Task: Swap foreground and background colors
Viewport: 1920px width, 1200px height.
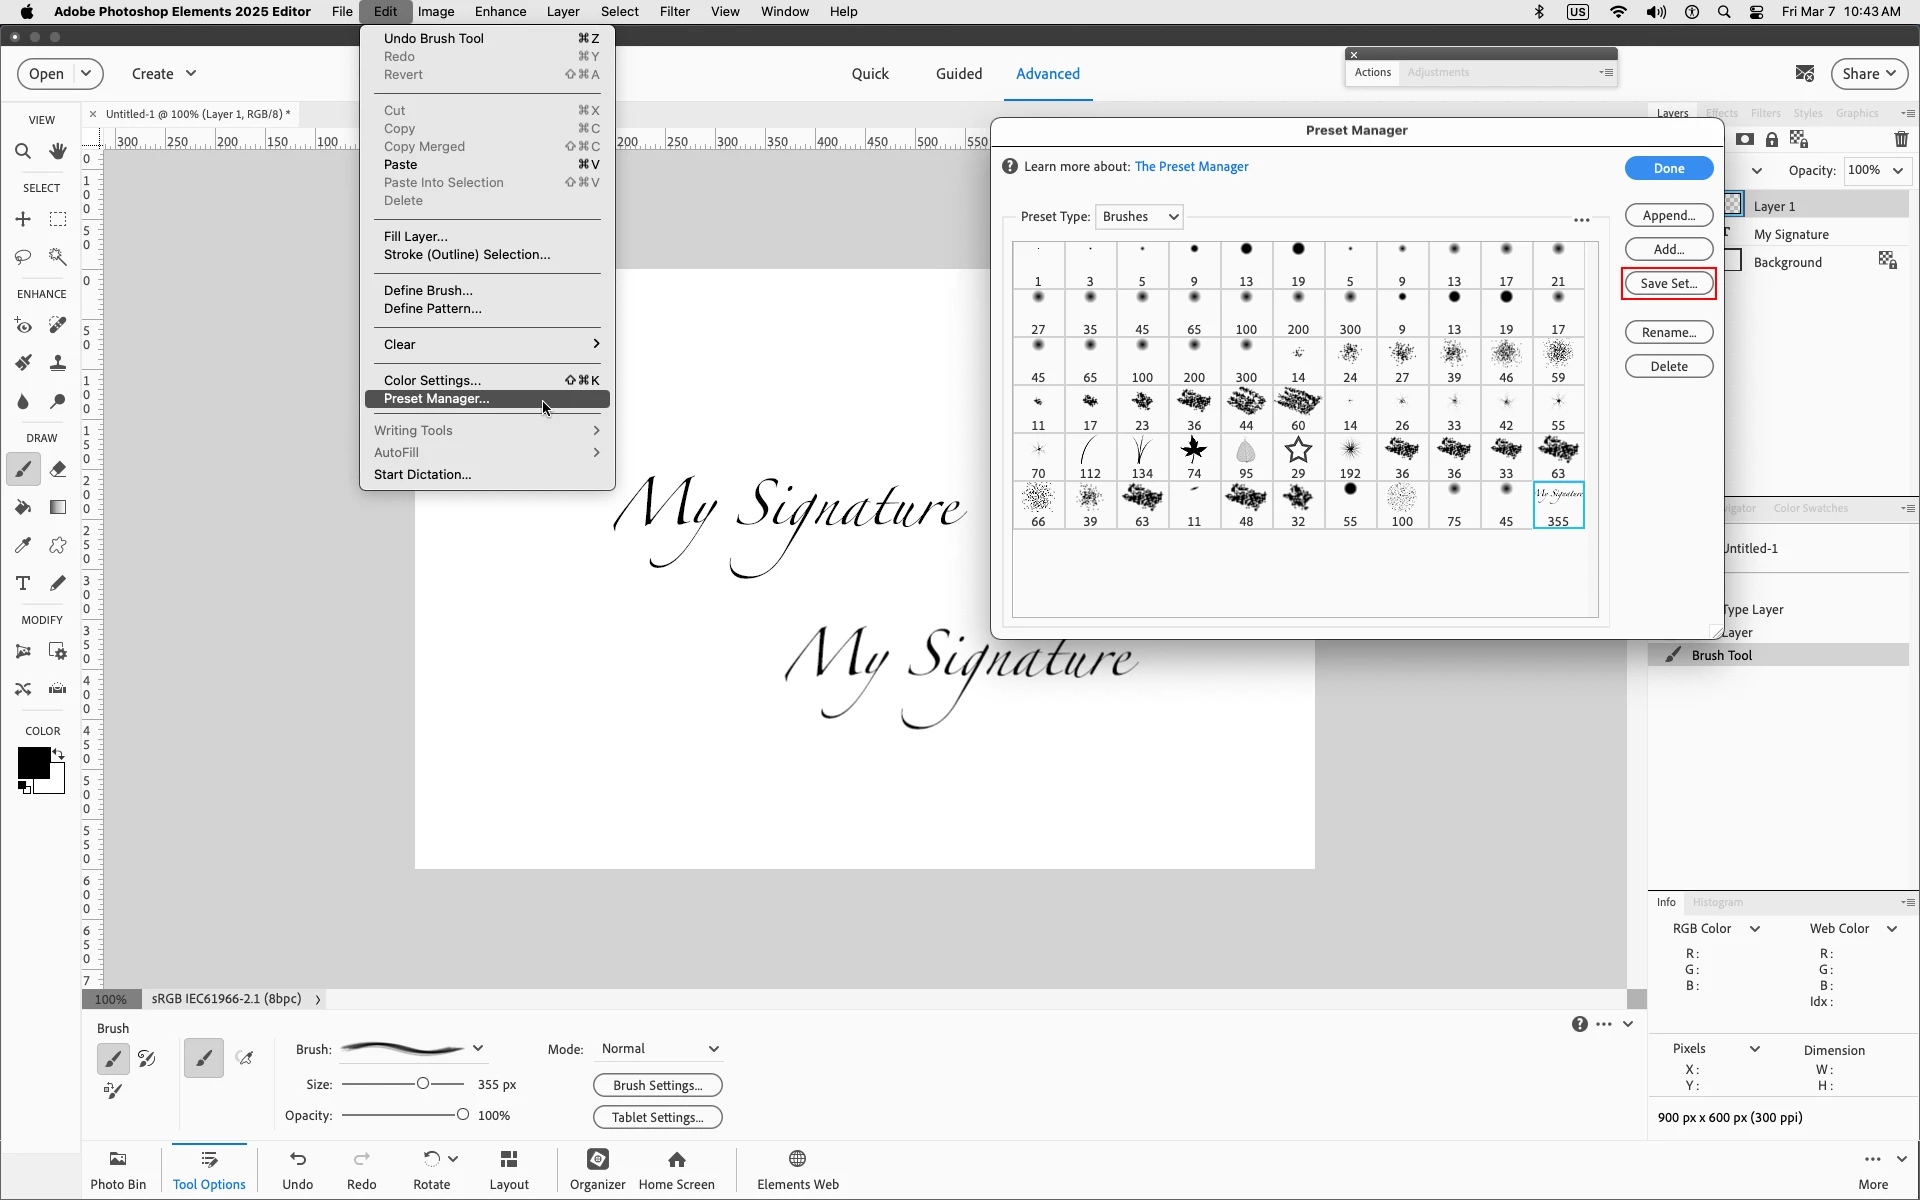Action: 59,755
